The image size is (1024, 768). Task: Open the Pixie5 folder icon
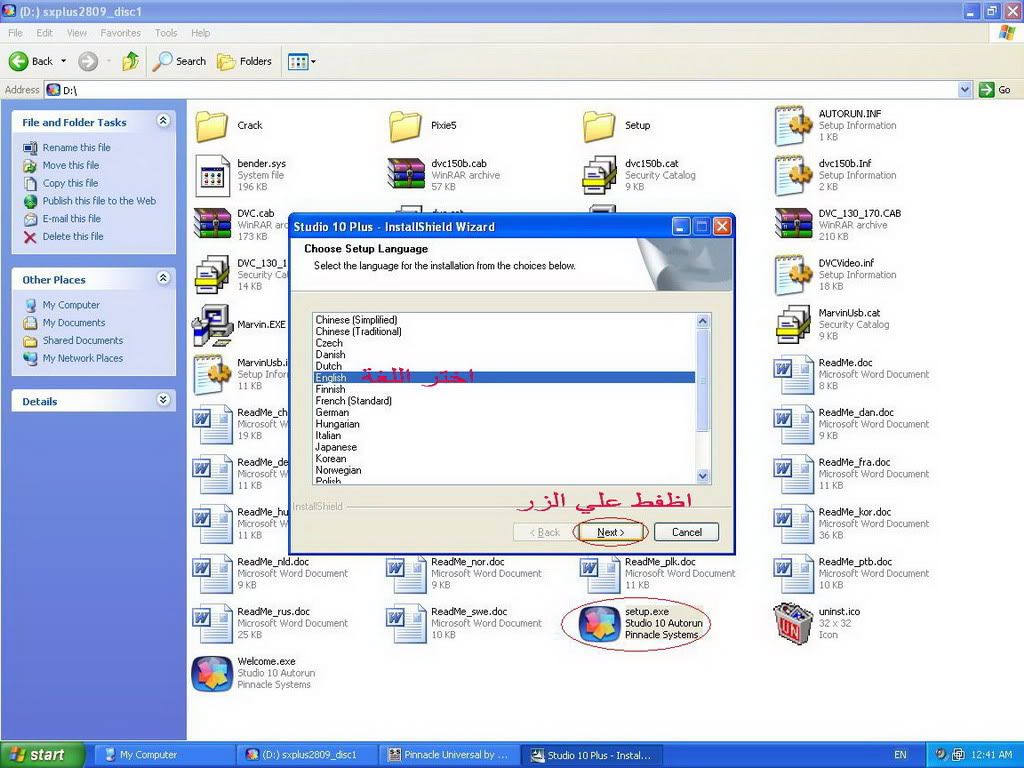[405, 126]
